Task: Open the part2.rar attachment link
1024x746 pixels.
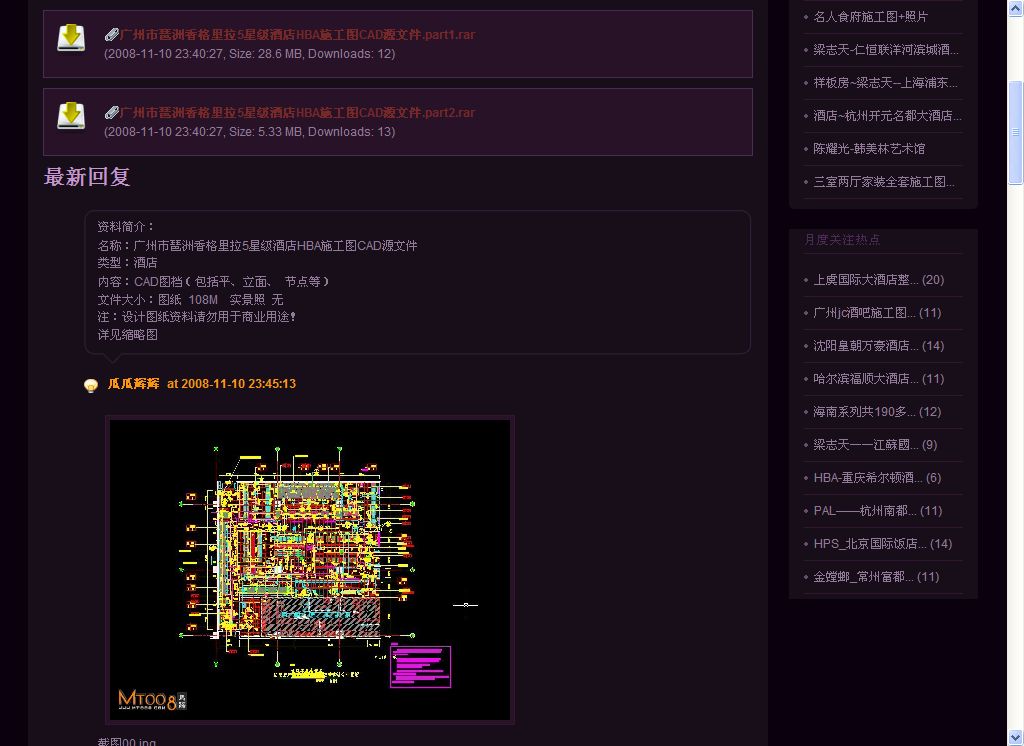Action: (x=297, y=112)
